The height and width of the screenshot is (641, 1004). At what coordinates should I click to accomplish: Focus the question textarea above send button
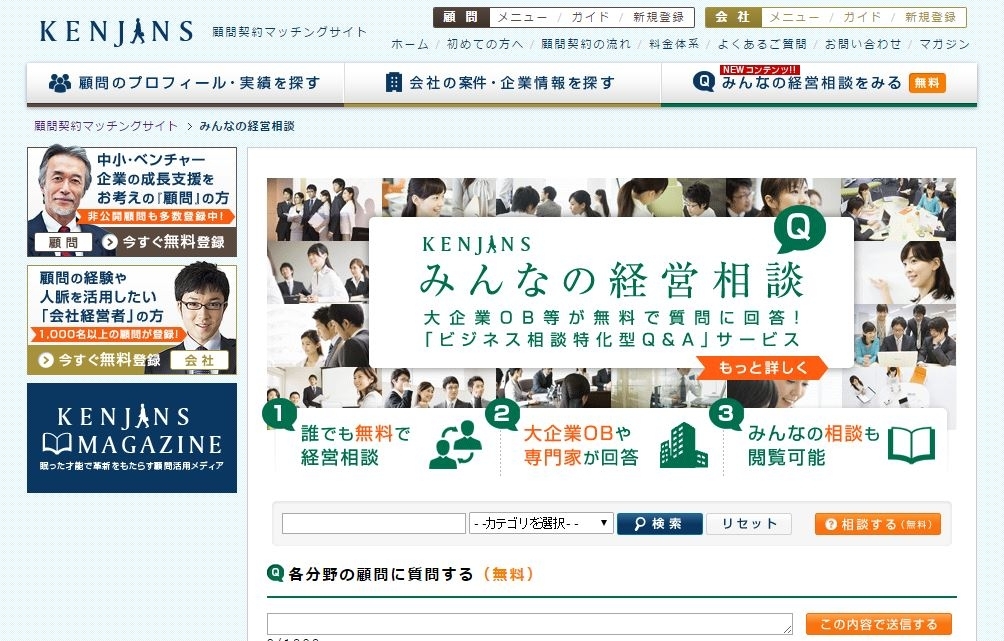point(530,624)
